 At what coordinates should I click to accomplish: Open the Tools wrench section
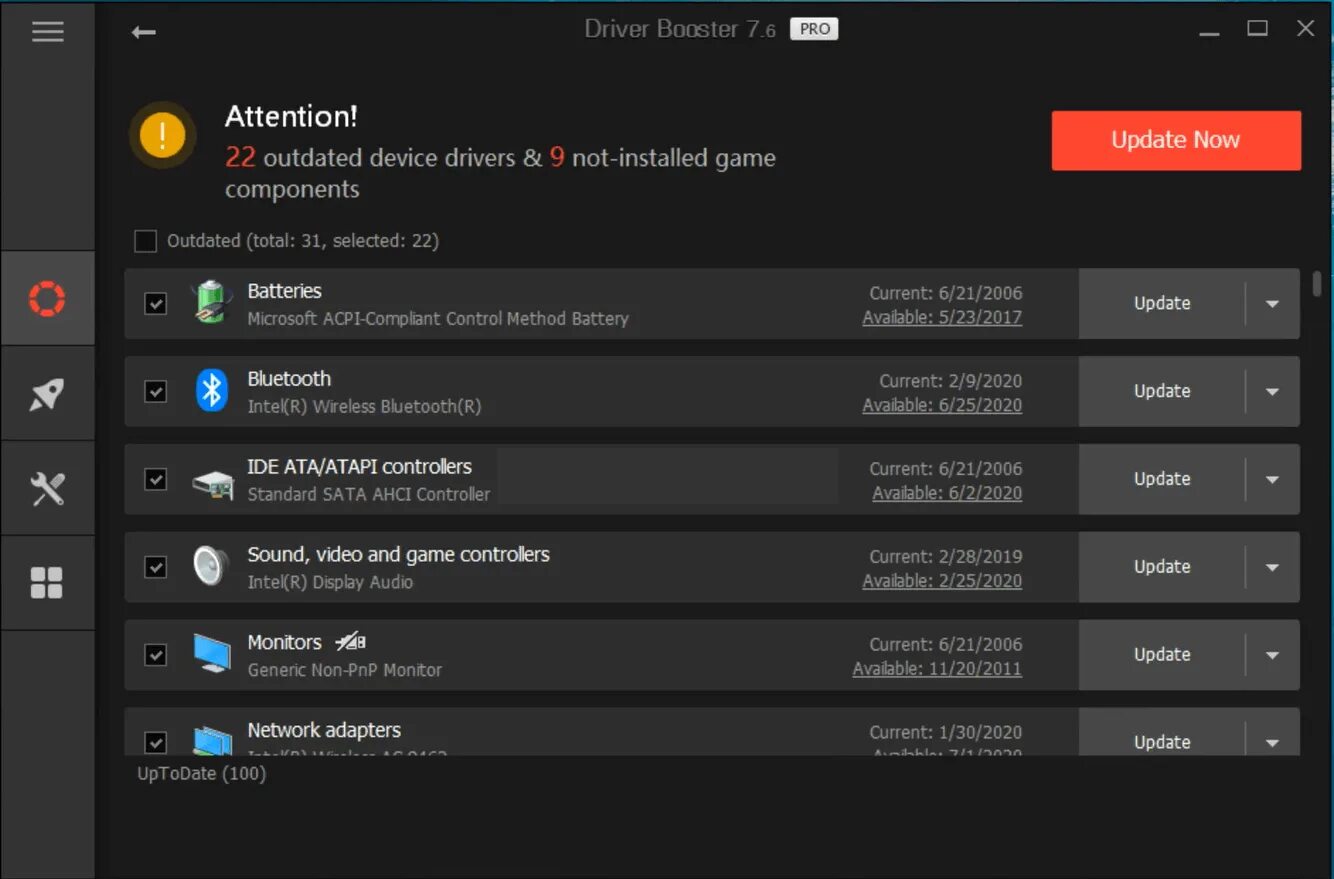point(47,489)
